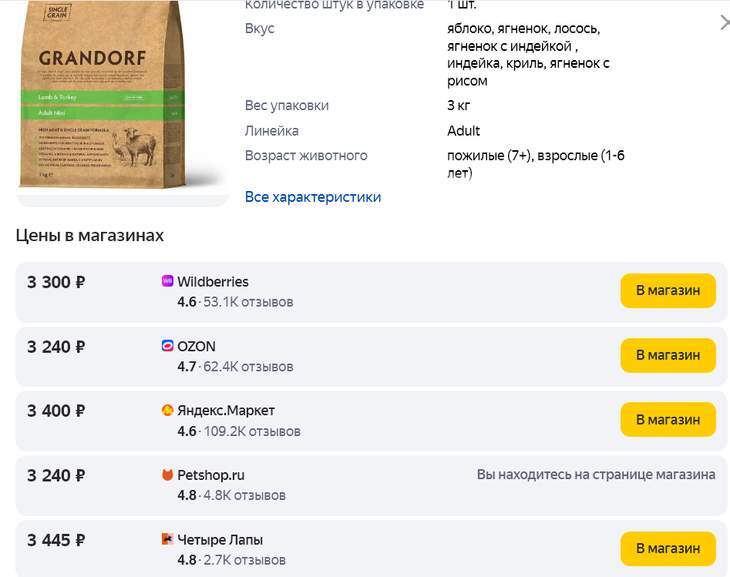730x577 pixels.
Task: Click the Четыре Лапы logo icon
Action: tap(167, 539)
